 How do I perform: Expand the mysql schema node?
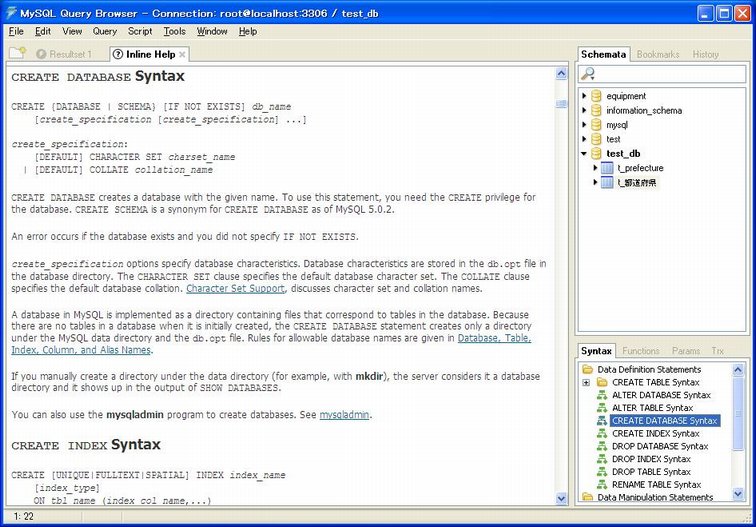[x=584, y=125]
